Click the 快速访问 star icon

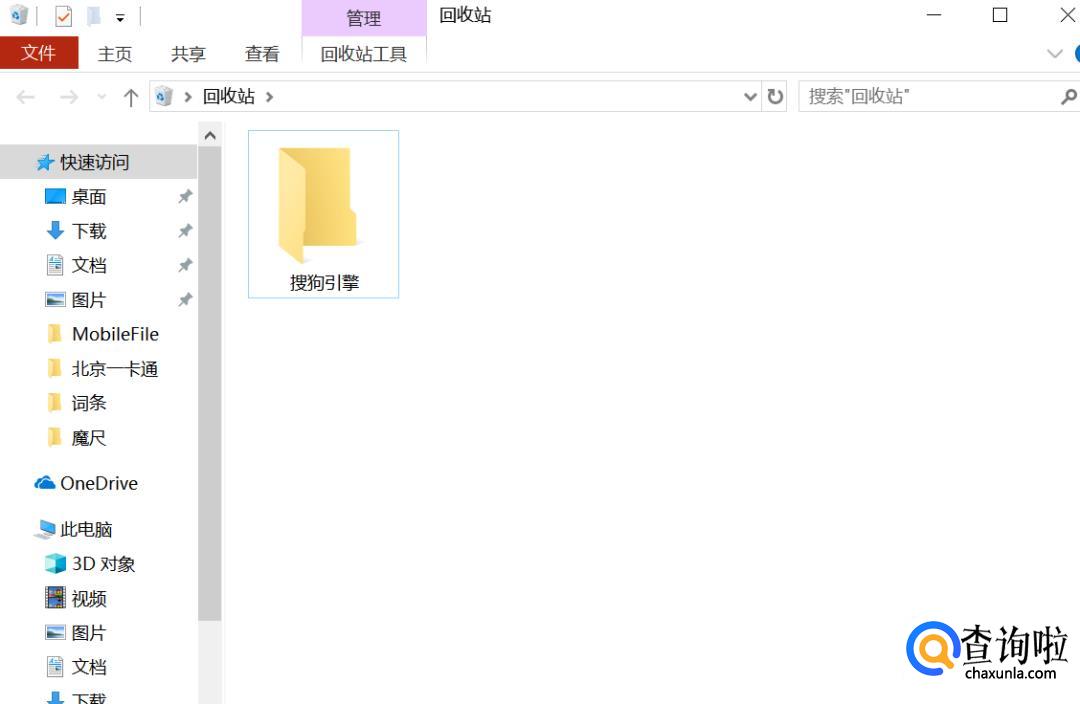(45, 163)
